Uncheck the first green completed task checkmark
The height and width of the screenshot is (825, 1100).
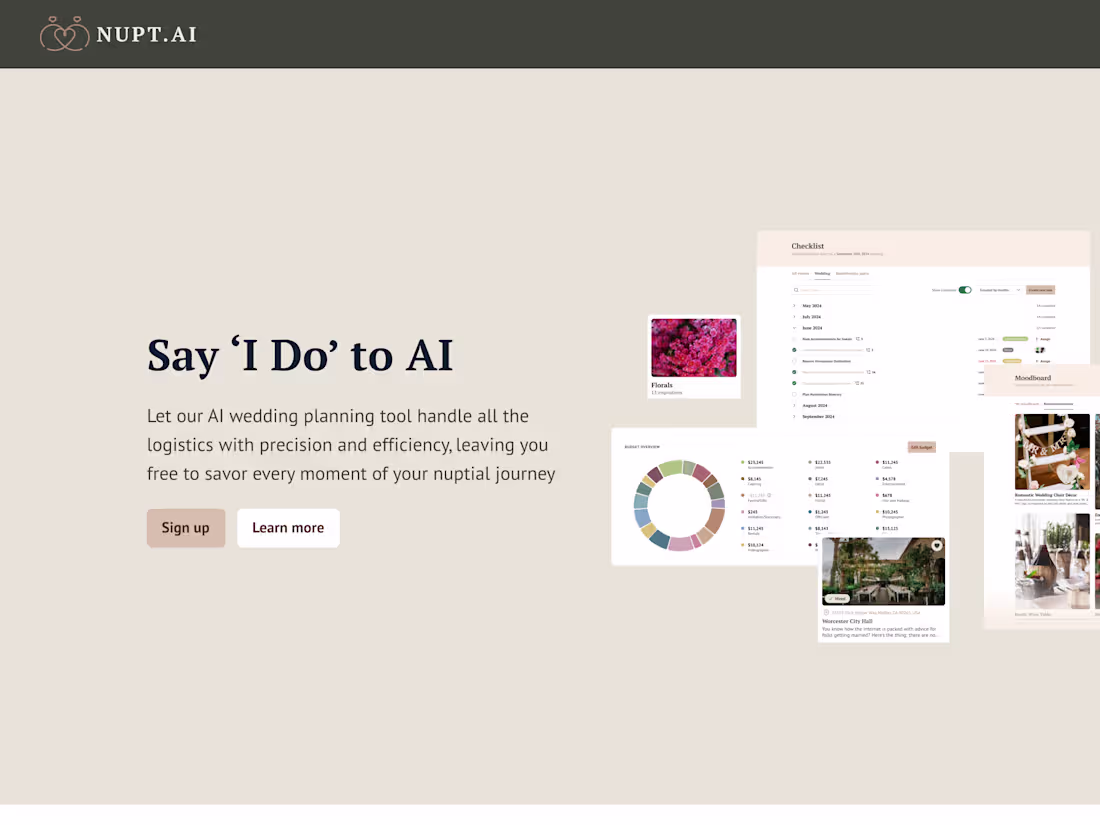pyautogui.click(x=794, y=350)
